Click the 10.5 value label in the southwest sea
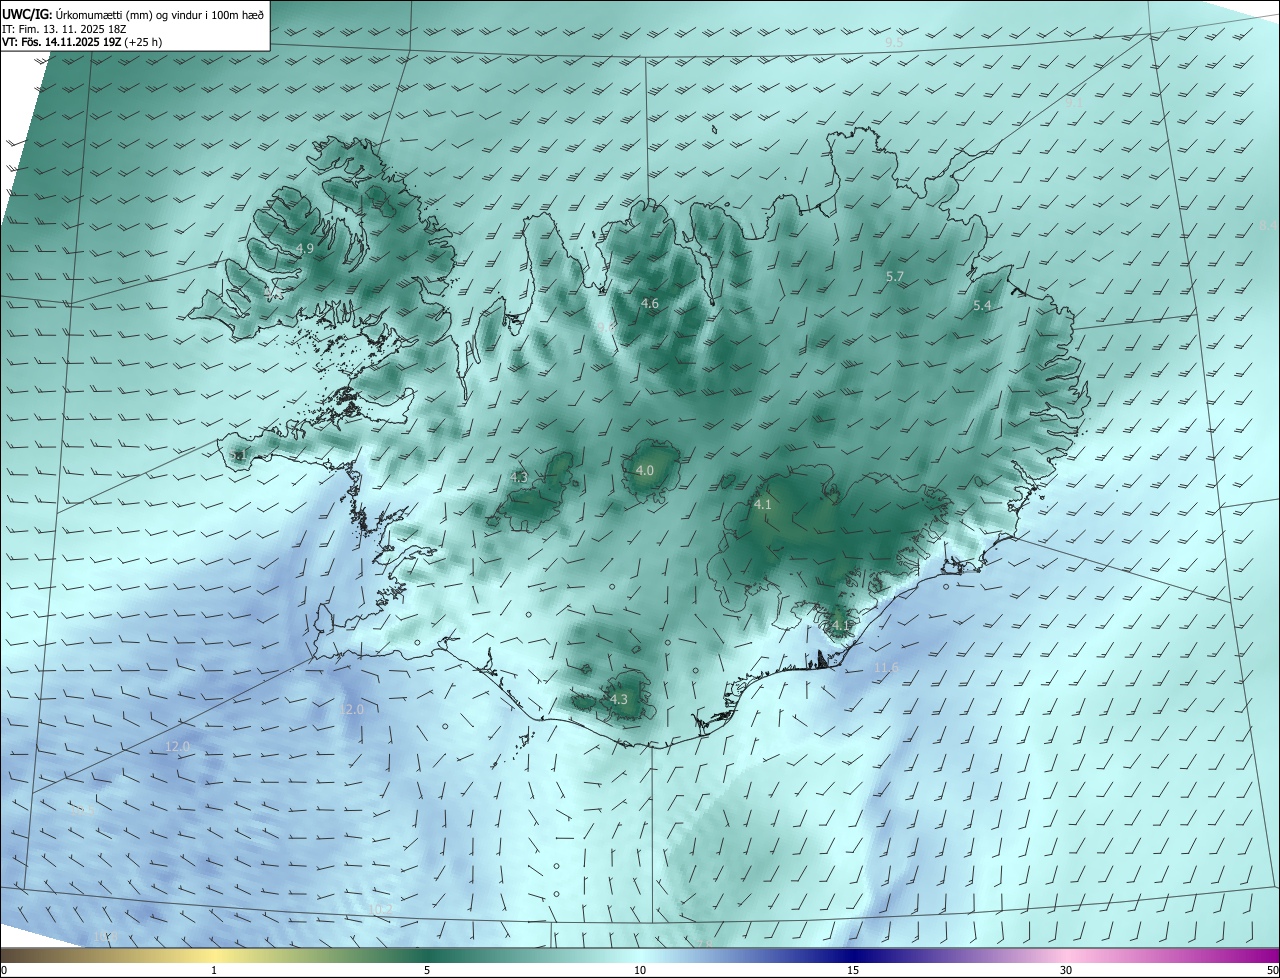Viewport: 1280px width, 978px height. [x=81, y=809]
